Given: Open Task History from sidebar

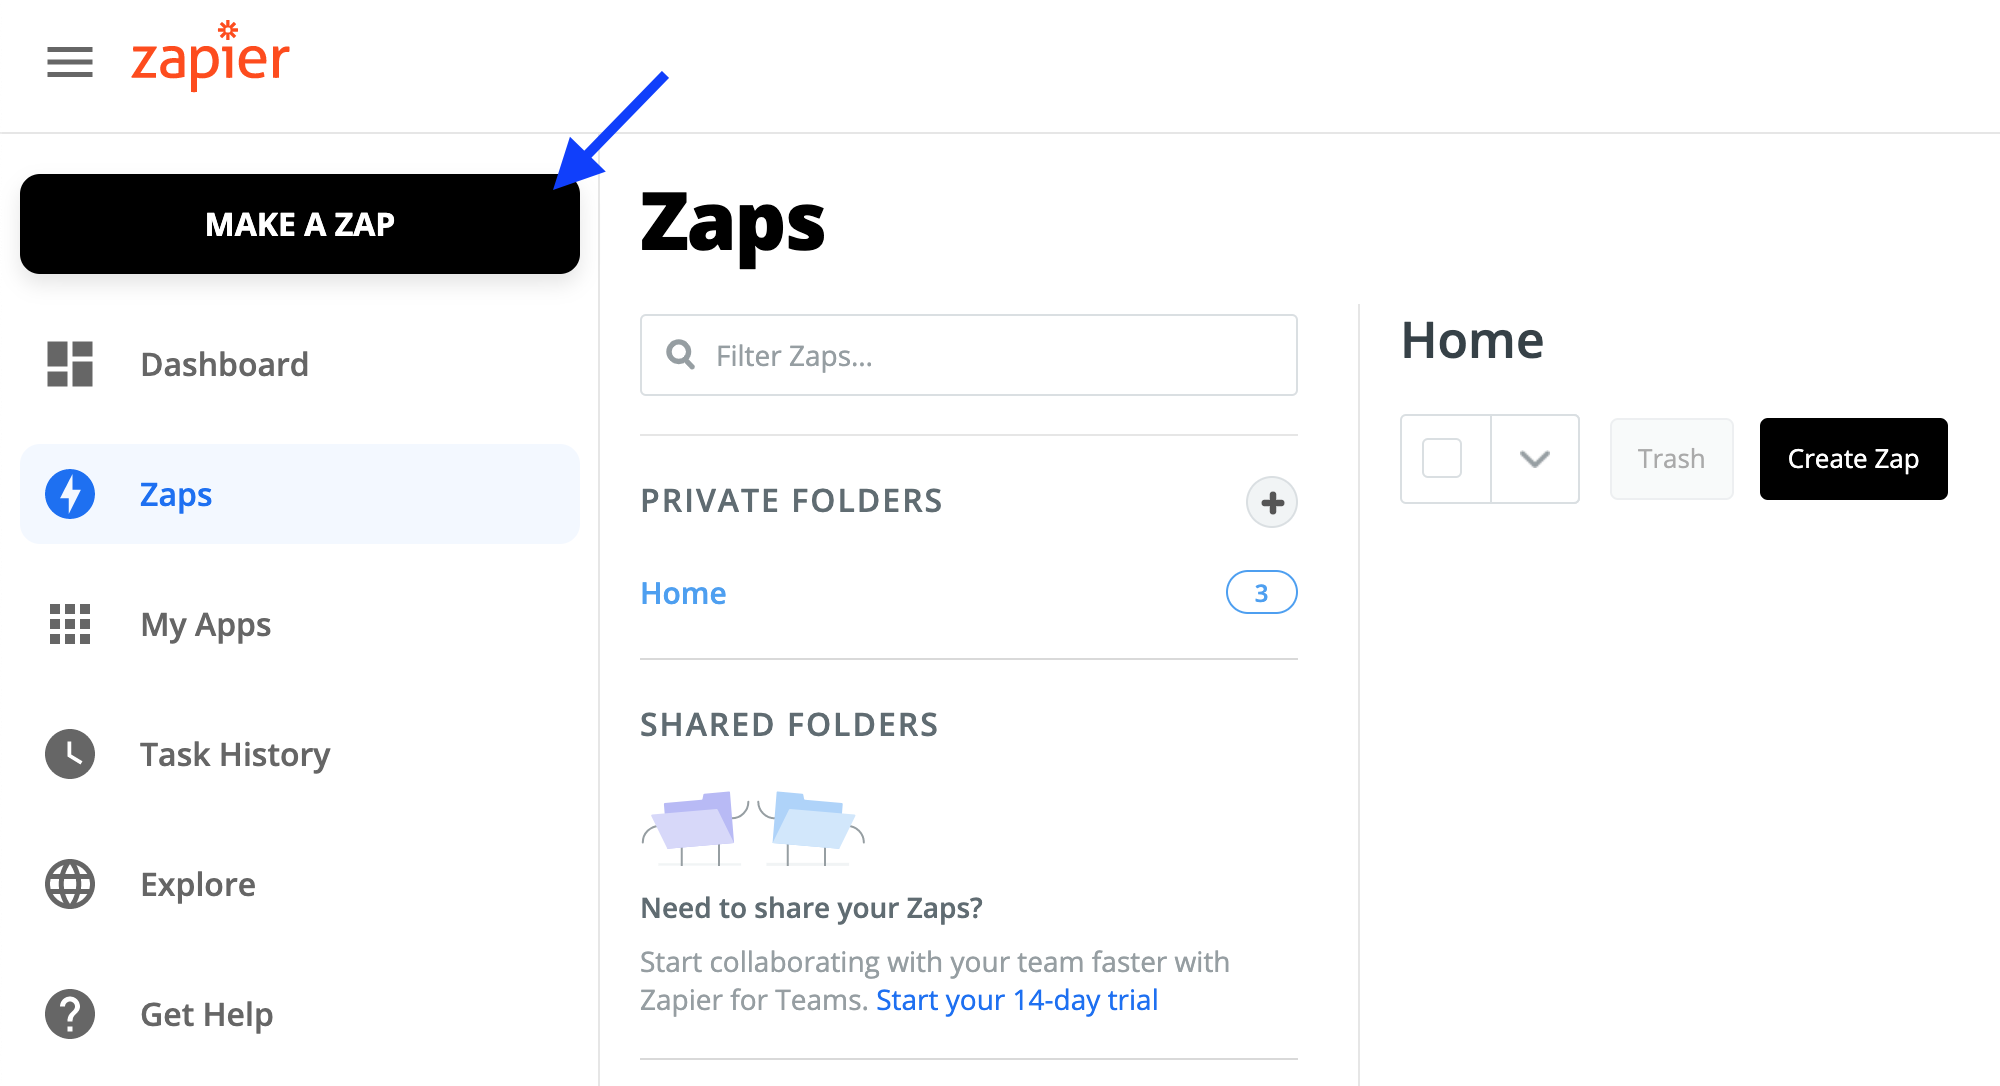Looking at the screenshot, I should [x=235, y=754].
